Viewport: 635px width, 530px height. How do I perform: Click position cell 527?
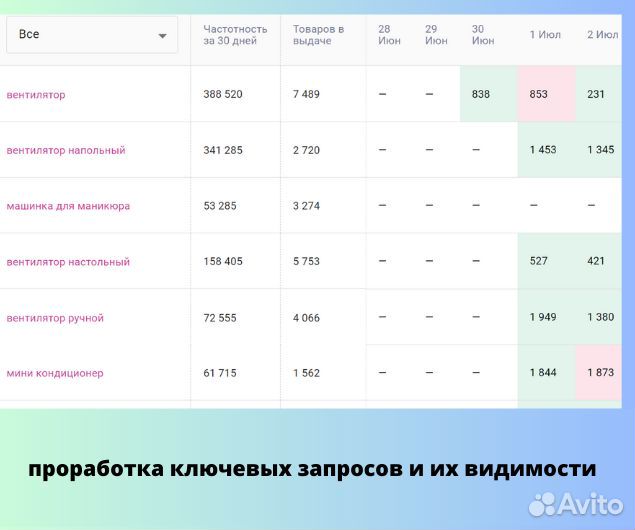coord(547,261)
